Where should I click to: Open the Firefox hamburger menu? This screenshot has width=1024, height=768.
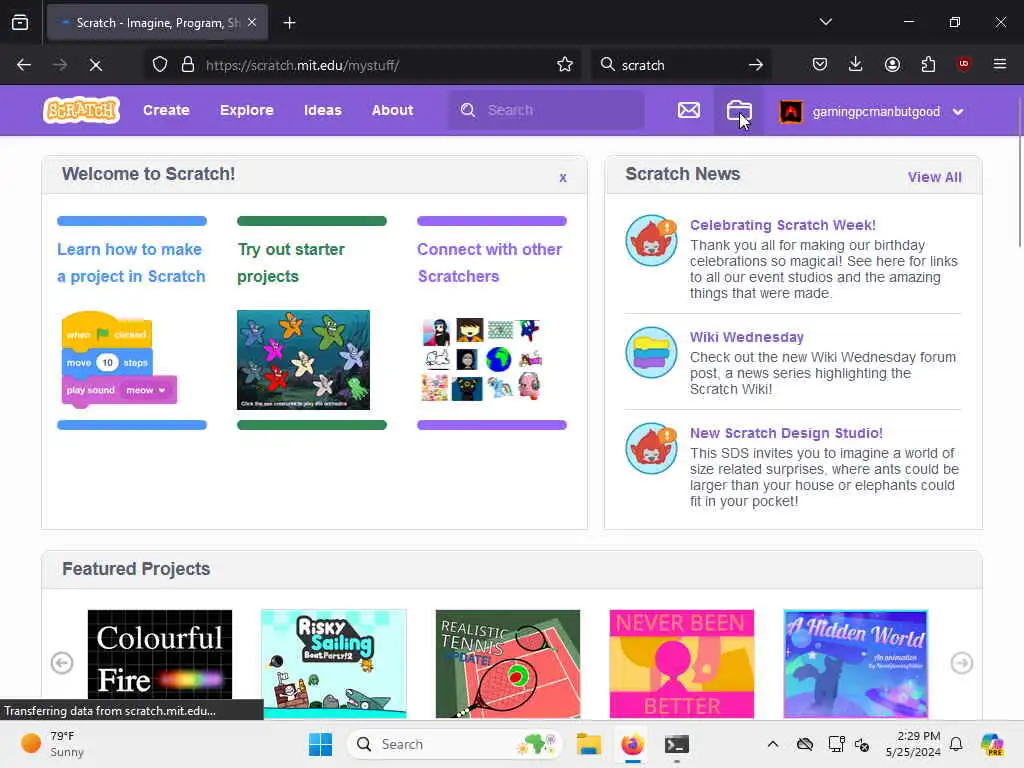coord(1000,64)
